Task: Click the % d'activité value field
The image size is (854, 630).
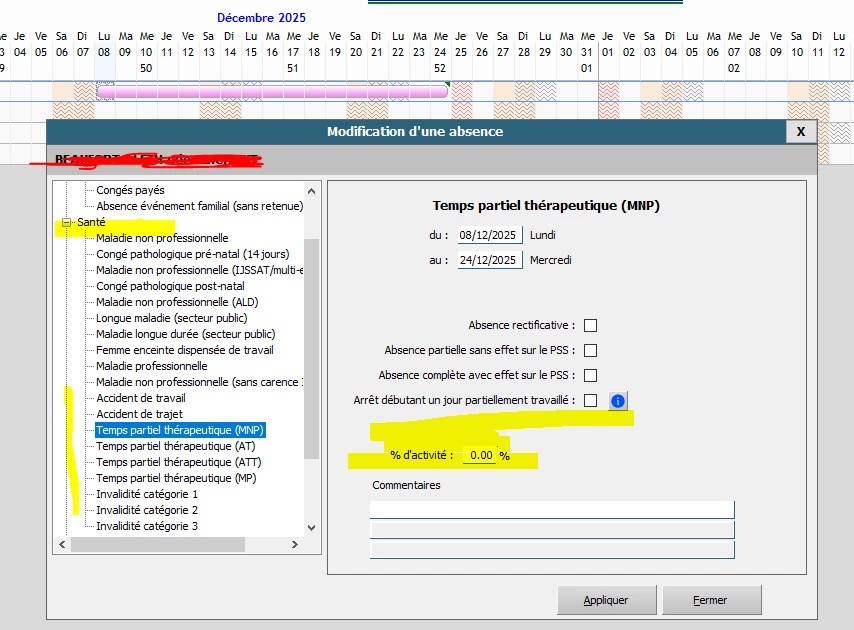Action: coord(479,455)
